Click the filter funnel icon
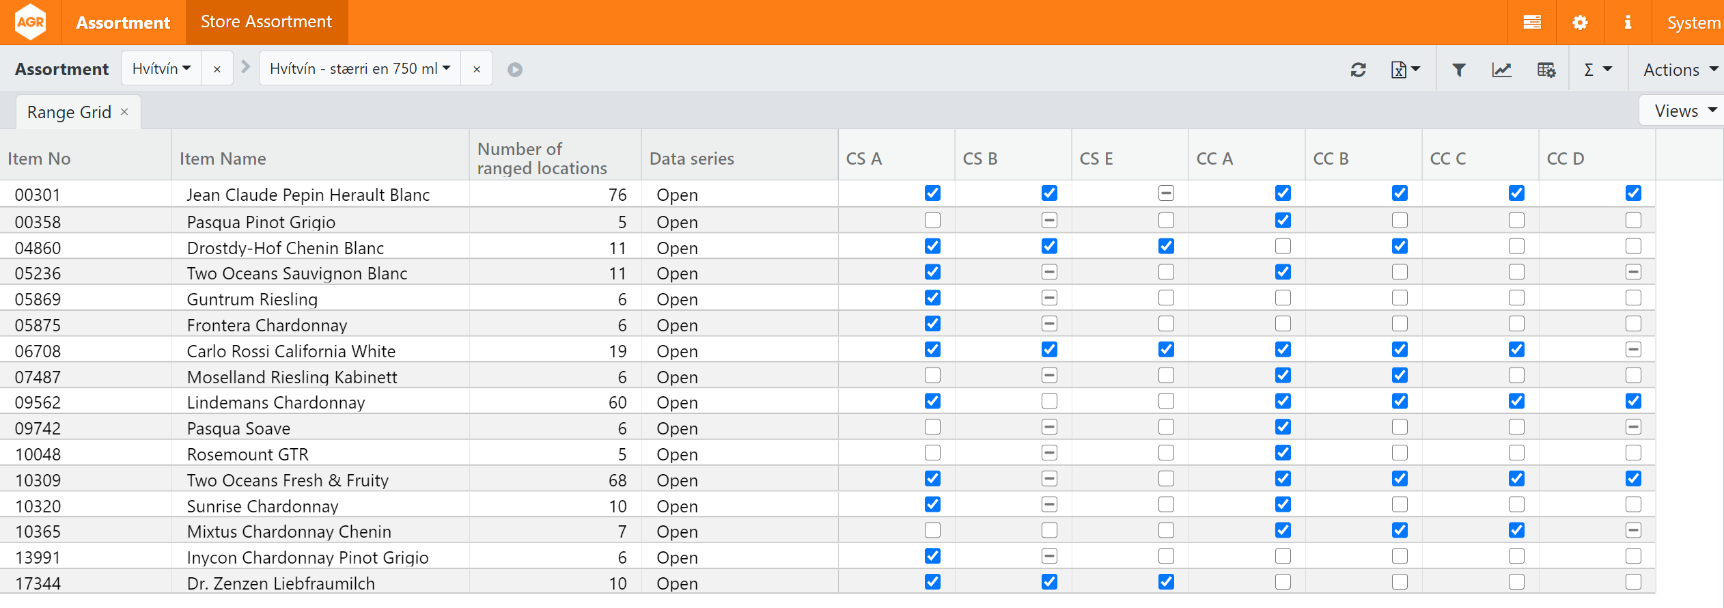This screenshot has width=1724, height=608. 1459,70
